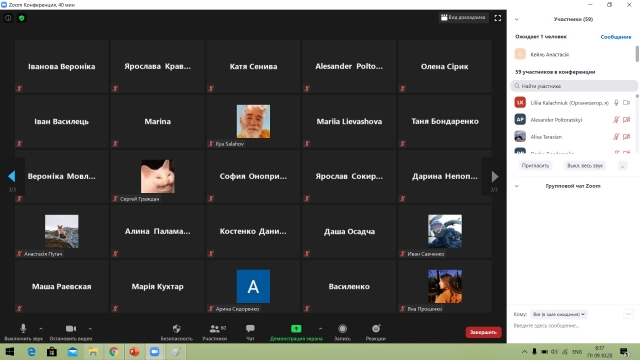Viewport: 640px width, 360px height.
Task: Select Анастасія Путач fox photo tile
Action: tap(62, 231)
